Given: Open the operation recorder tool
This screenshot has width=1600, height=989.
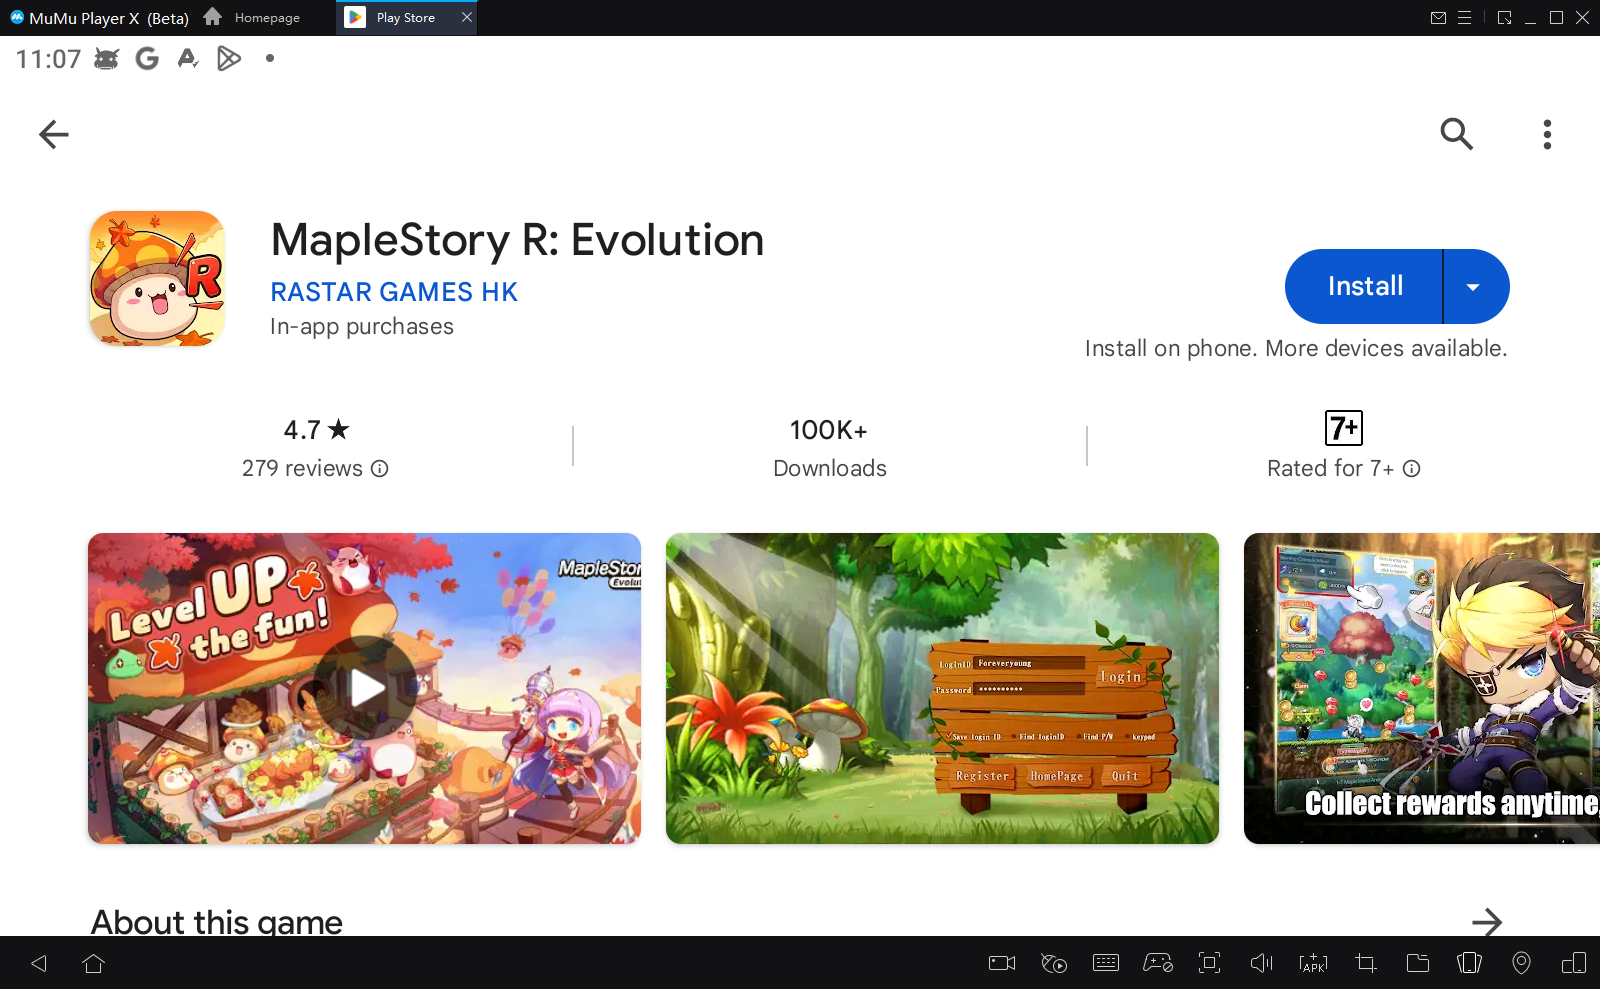Looking at the screenshot, I should tap(1053, 963).
